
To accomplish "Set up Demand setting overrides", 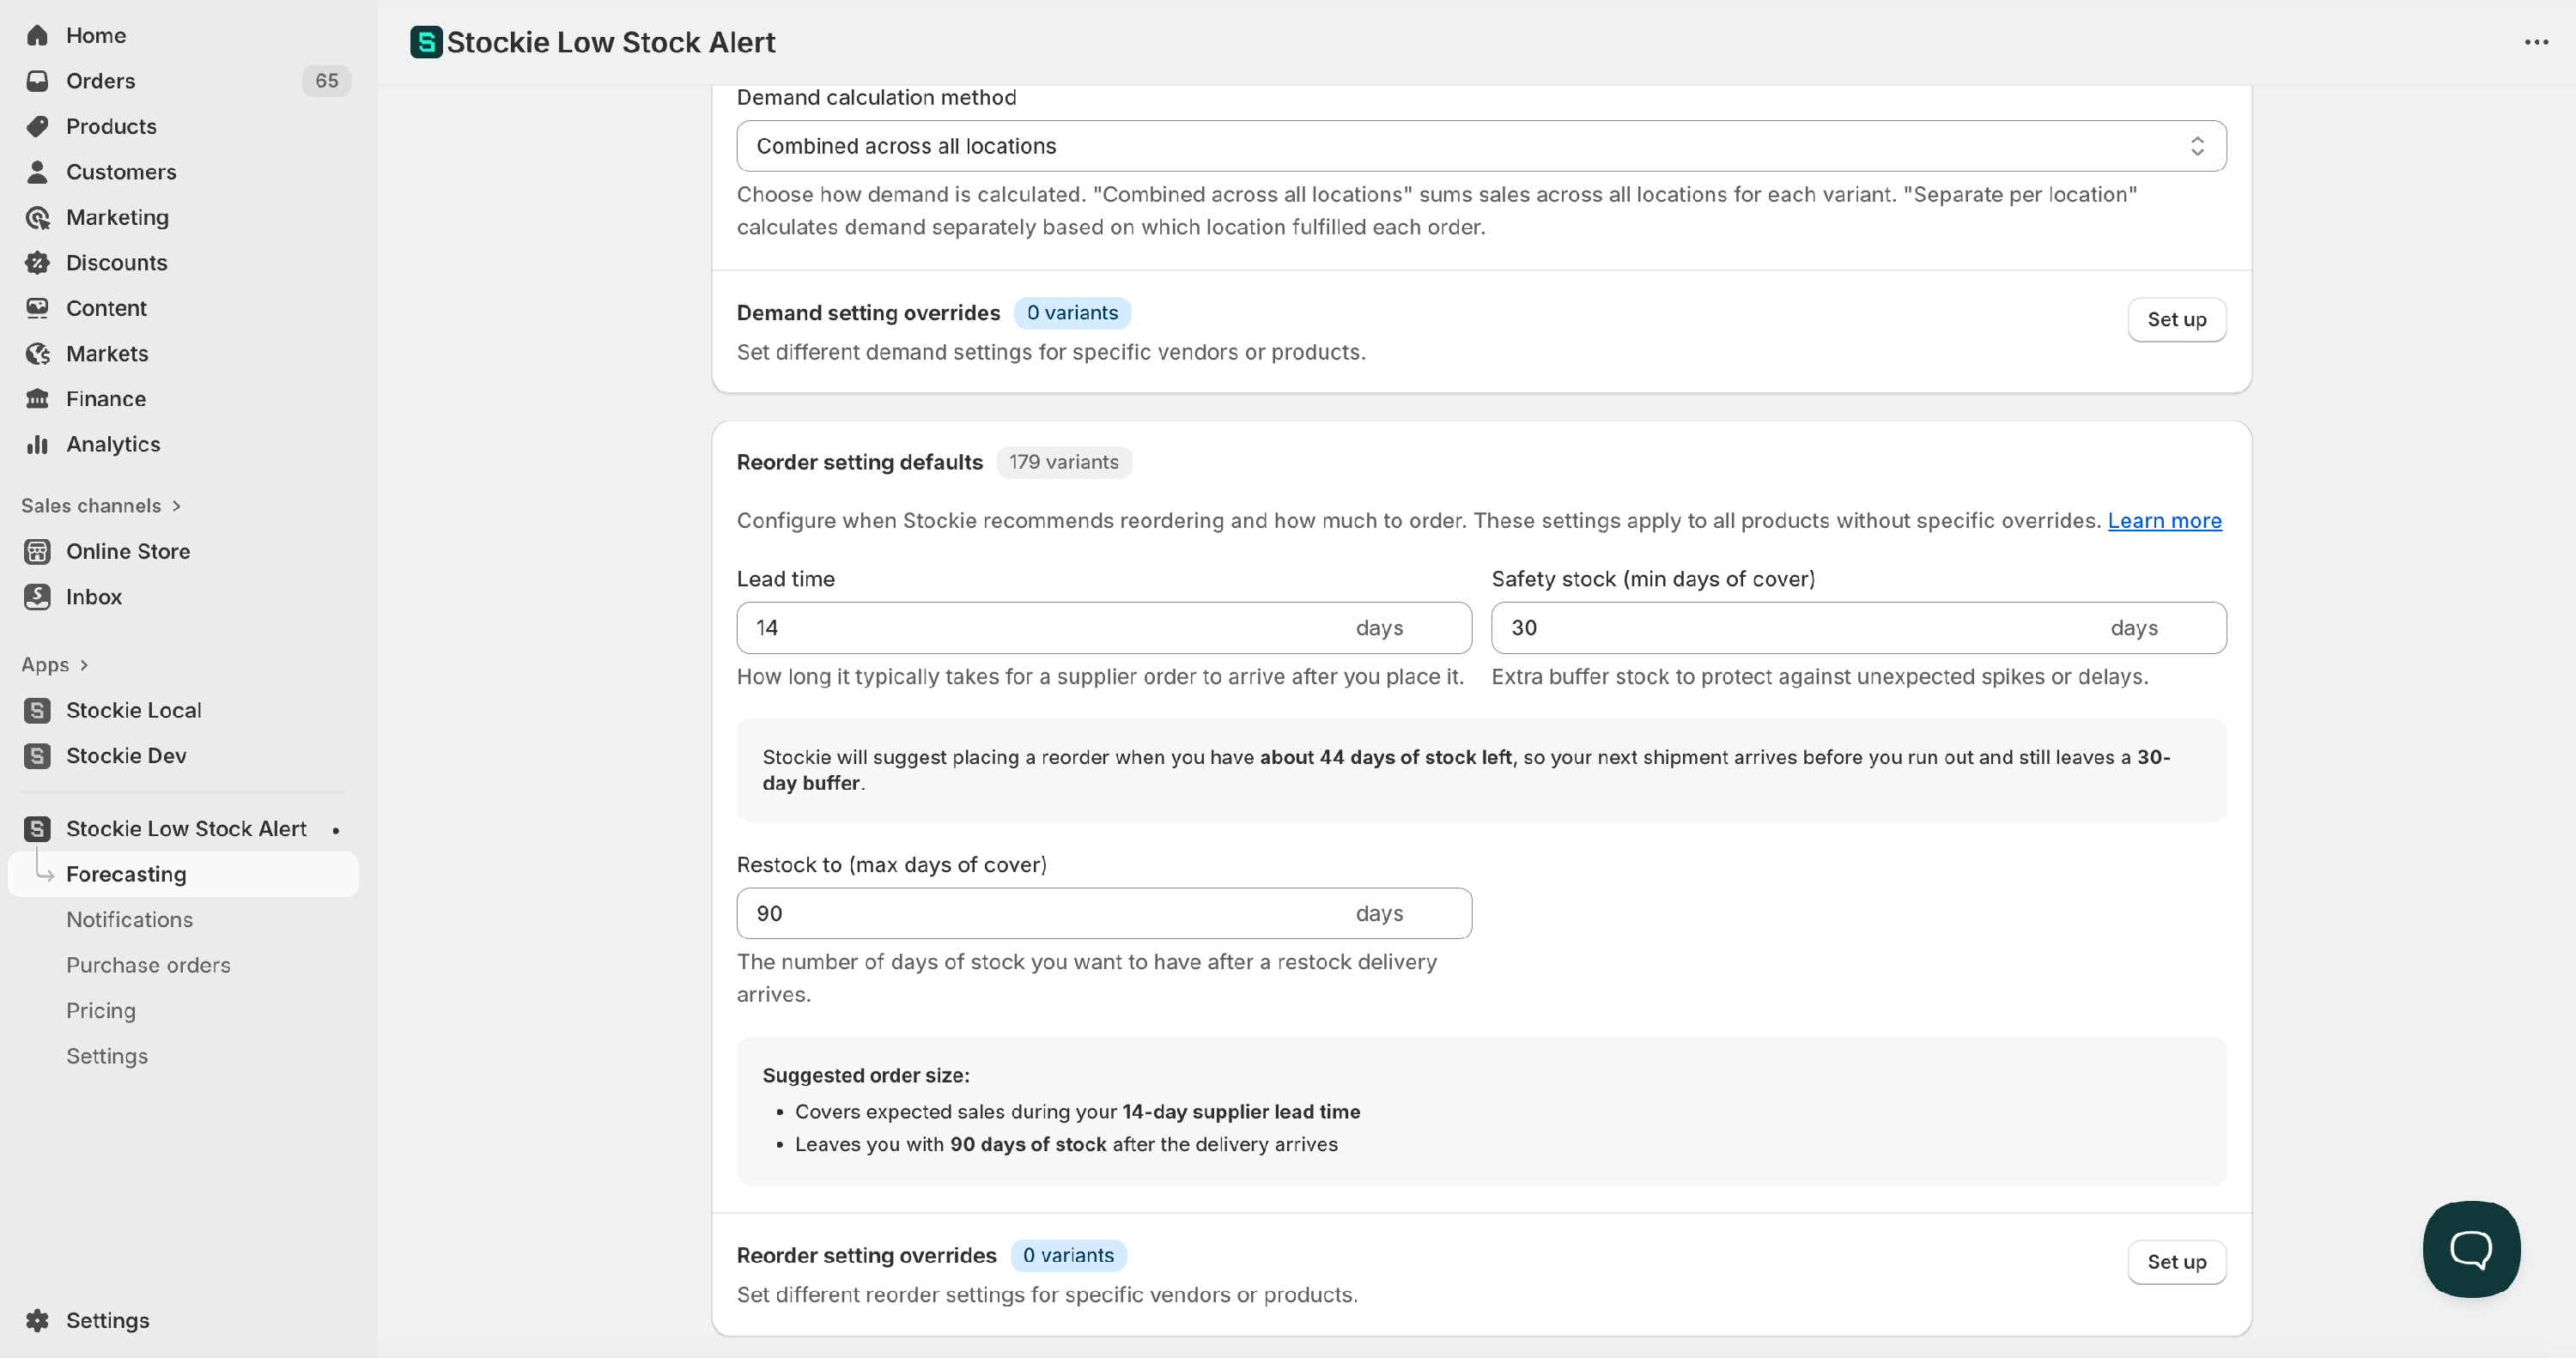I will [x=2176, y=319].
